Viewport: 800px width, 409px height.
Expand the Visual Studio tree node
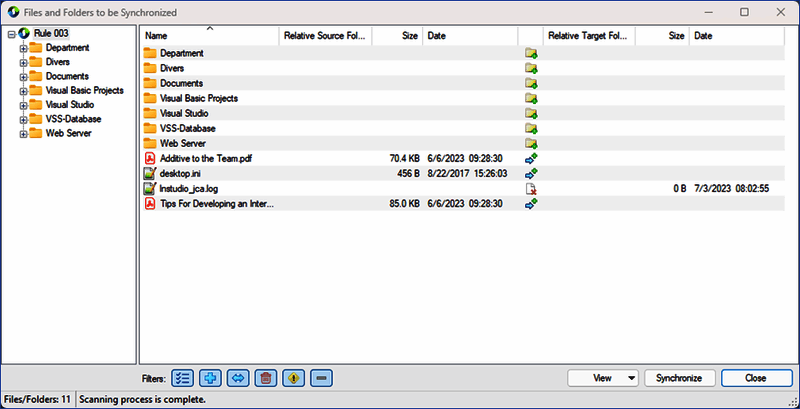coord(22,106)
